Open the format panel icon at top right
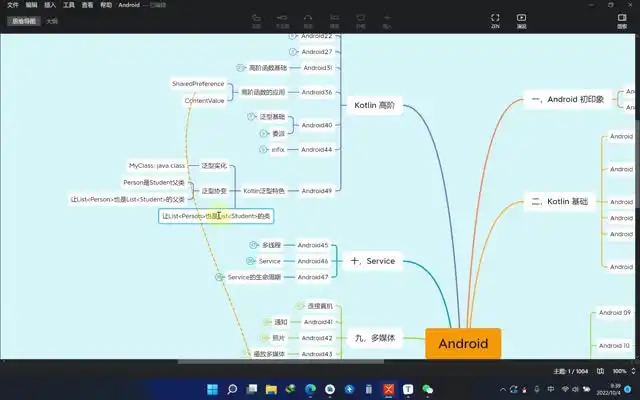 pyautogui.click(x=622, y=19)
